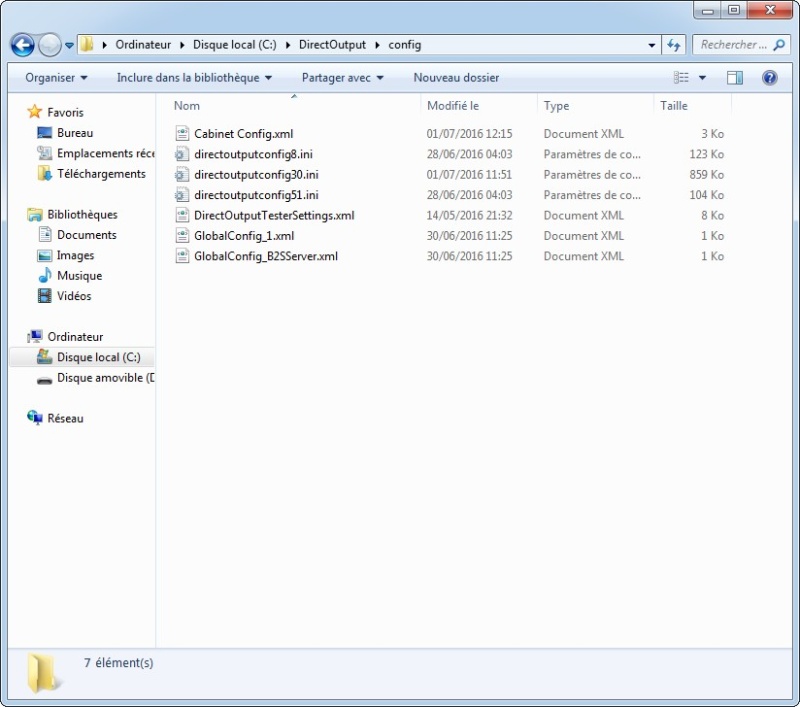Open the Vidéos library
The height and width of the screenshot is (707, 800).
click(x=74, y=296)
